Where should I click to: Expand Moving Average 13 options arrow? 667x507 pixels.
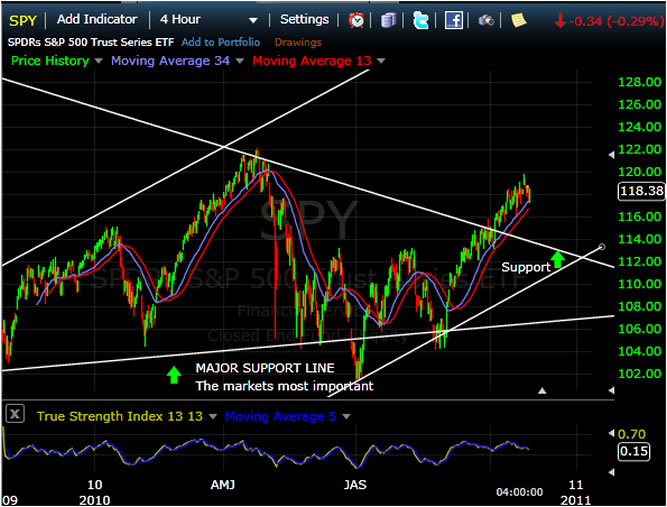pos(381,61)
